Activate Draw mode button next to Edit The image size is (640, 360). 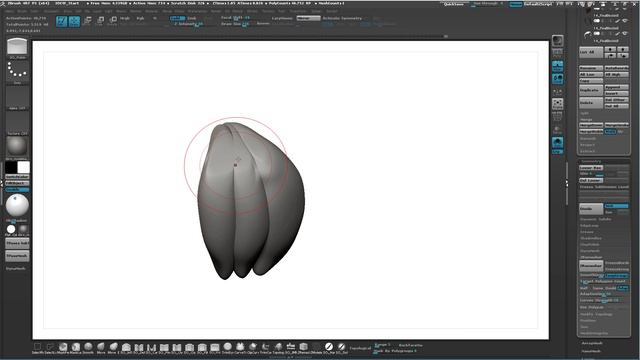74,21
